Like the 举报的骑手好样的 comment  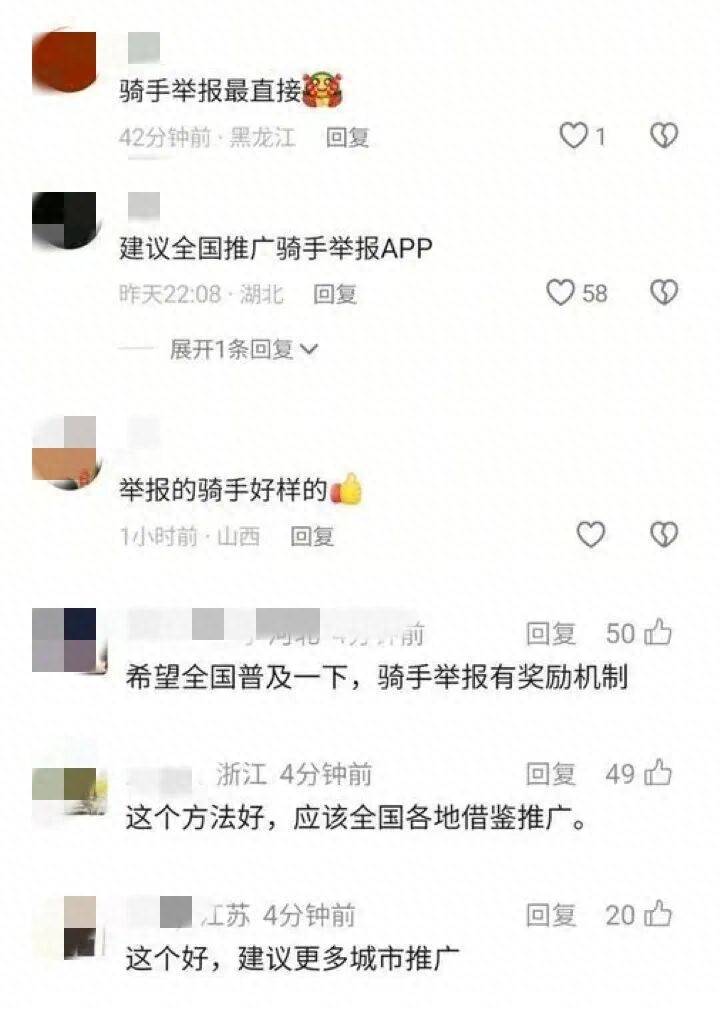591,535
